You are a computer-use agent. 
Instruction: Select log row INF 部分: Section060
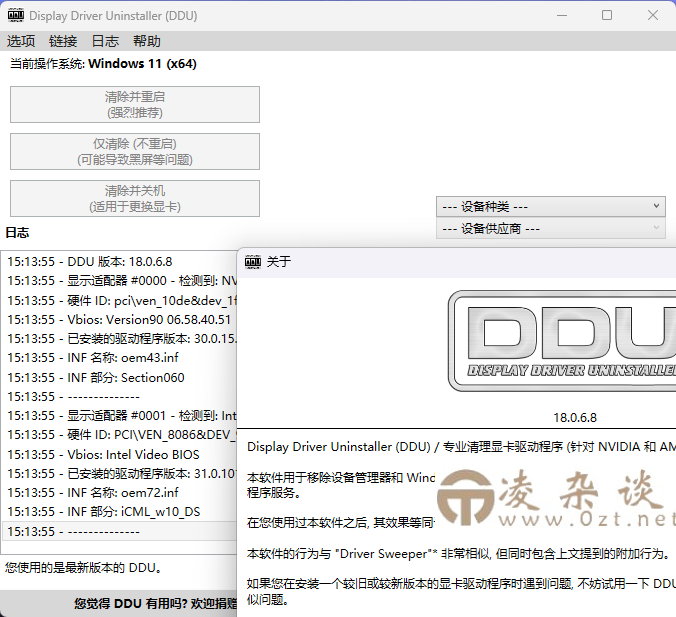click(x=119, y=378)
